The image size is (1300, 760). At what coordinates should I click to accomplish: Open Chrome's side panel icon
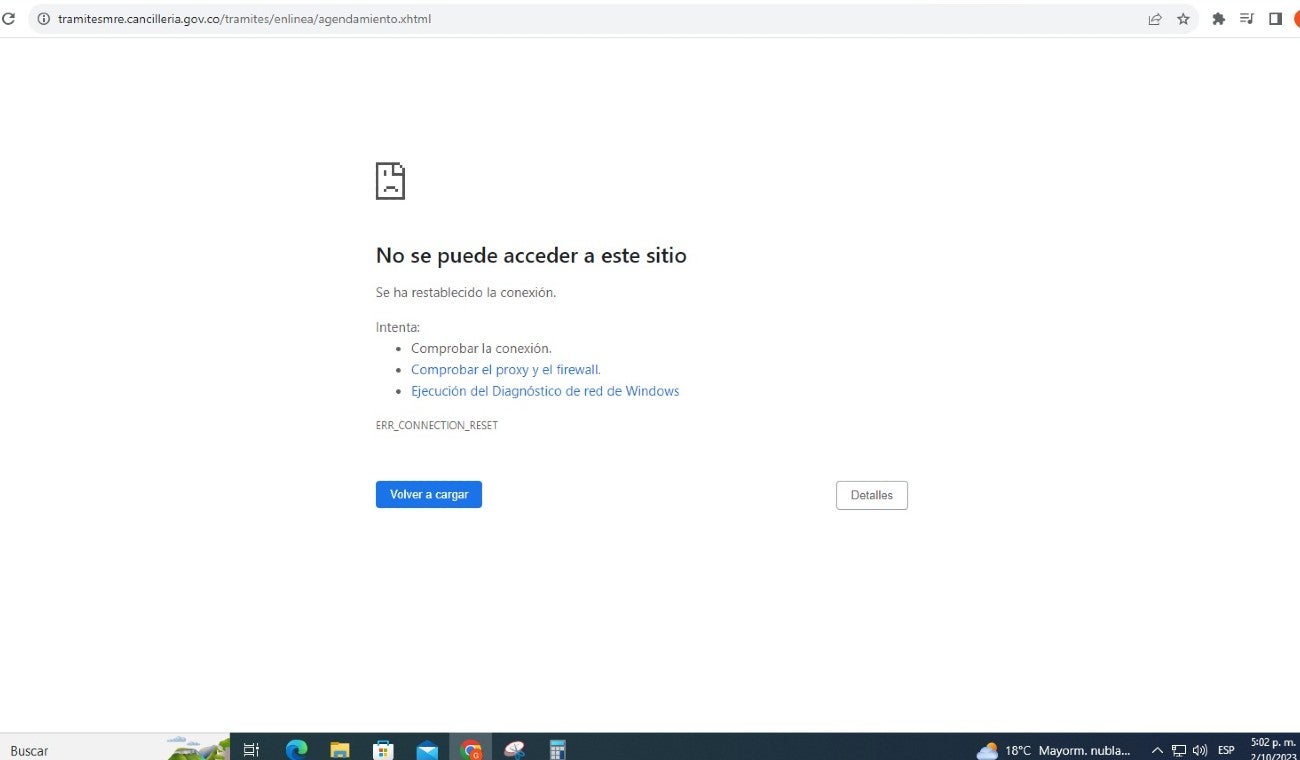click(x=1275, y=18)
